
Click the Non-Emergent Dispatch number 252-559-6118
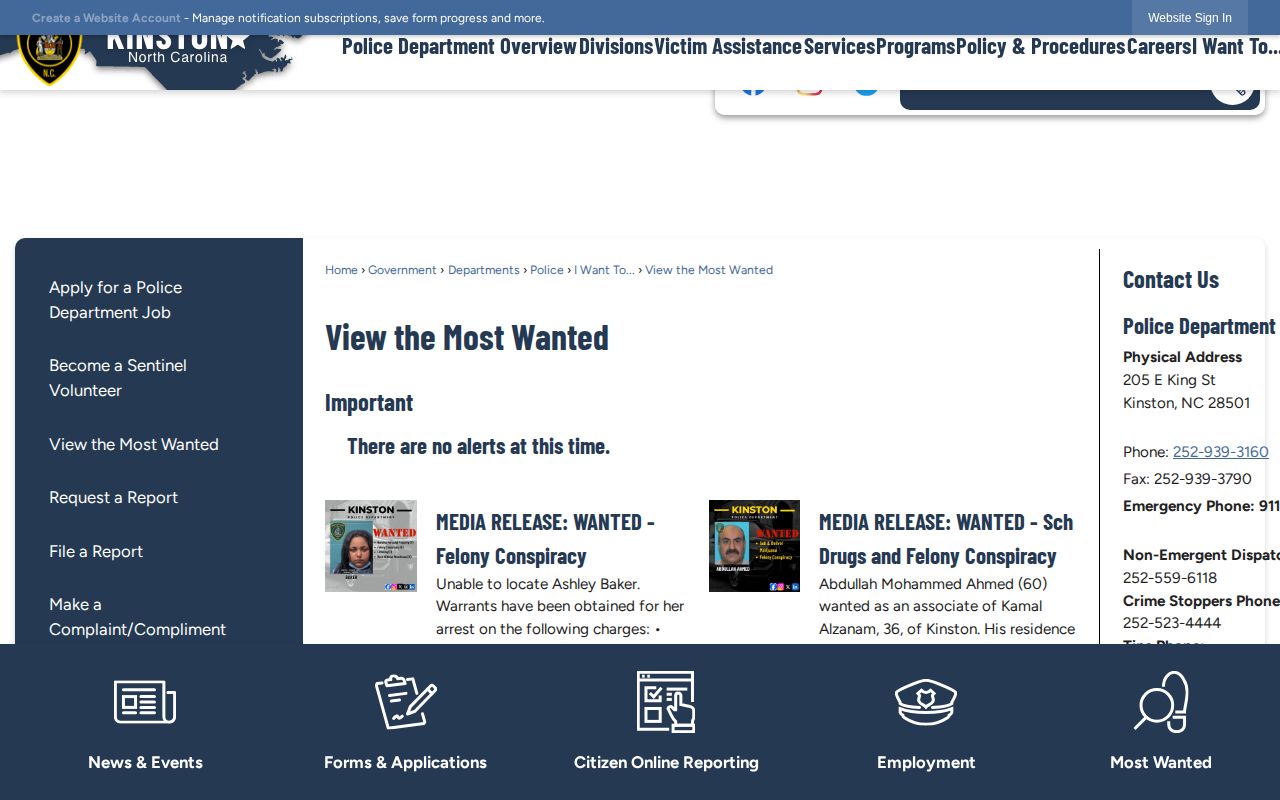tap(1170, 578)
